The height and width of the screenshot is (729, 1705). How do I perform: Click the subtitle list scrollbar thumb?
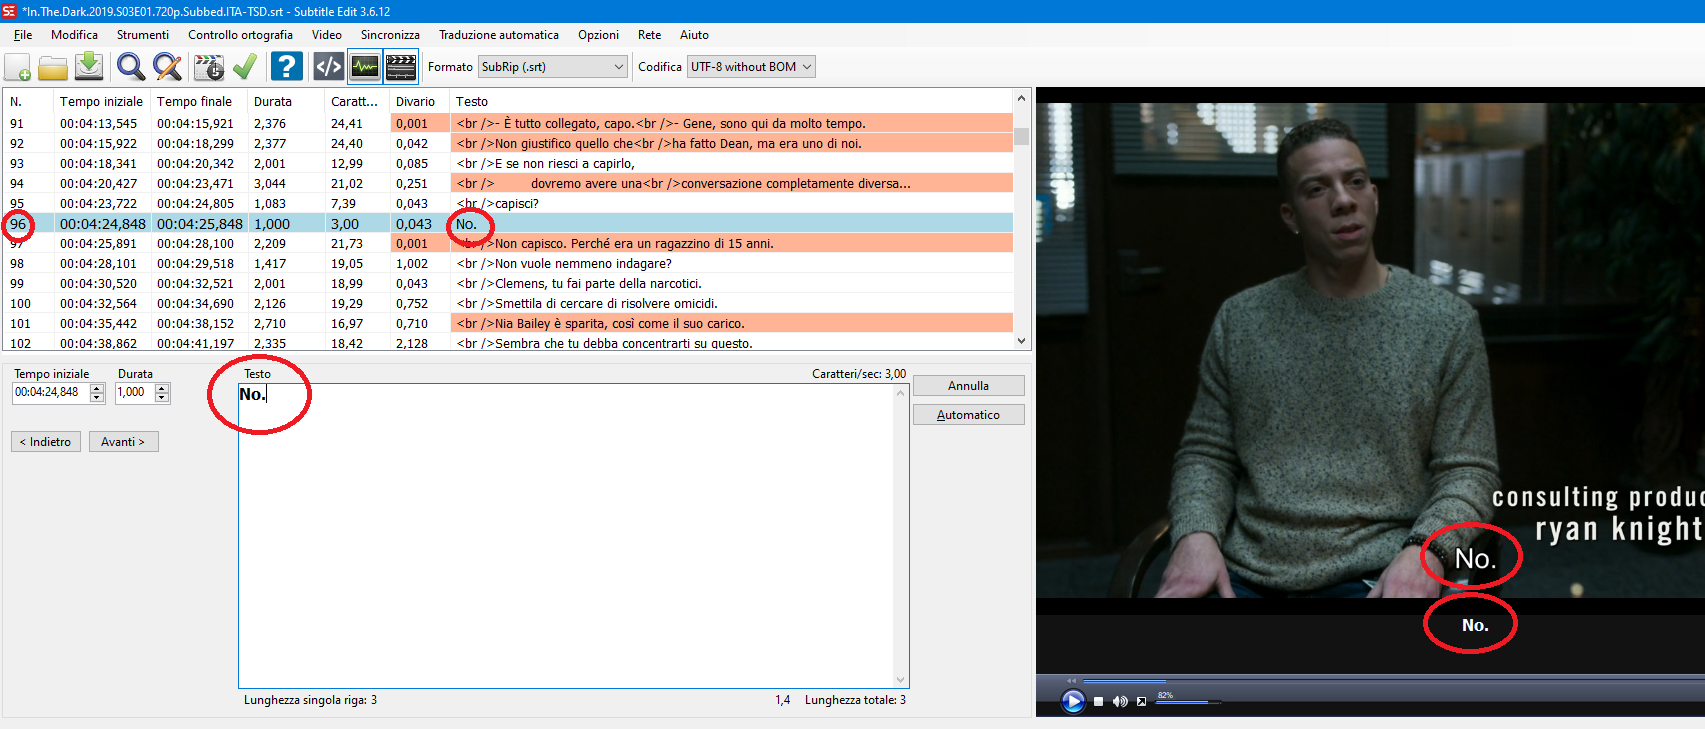point(1021,136)
